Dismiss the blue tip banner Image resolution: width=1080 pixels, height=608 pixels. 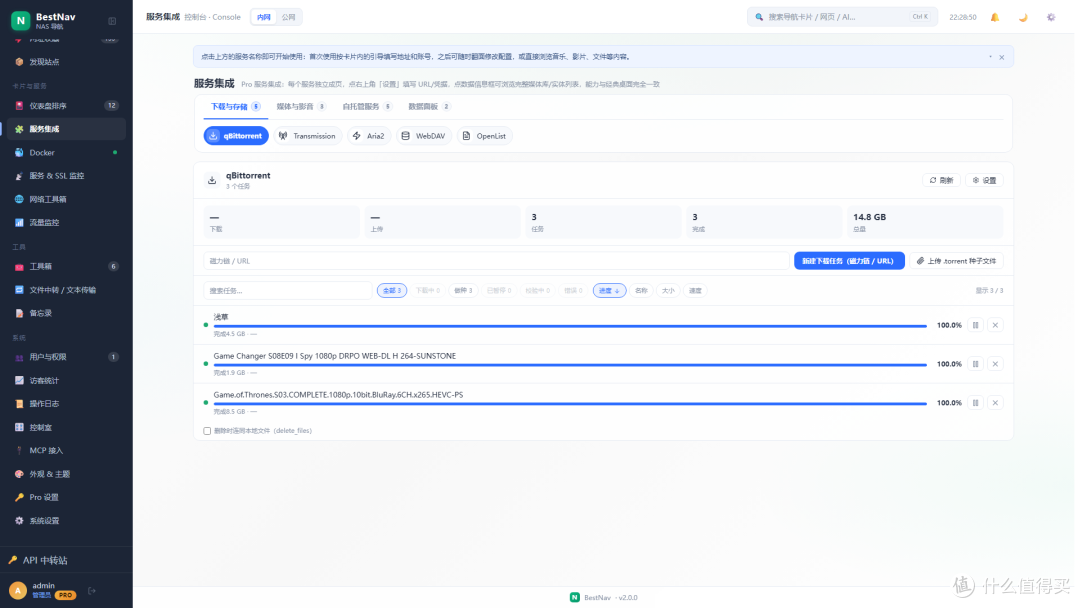coord(1001,57)
